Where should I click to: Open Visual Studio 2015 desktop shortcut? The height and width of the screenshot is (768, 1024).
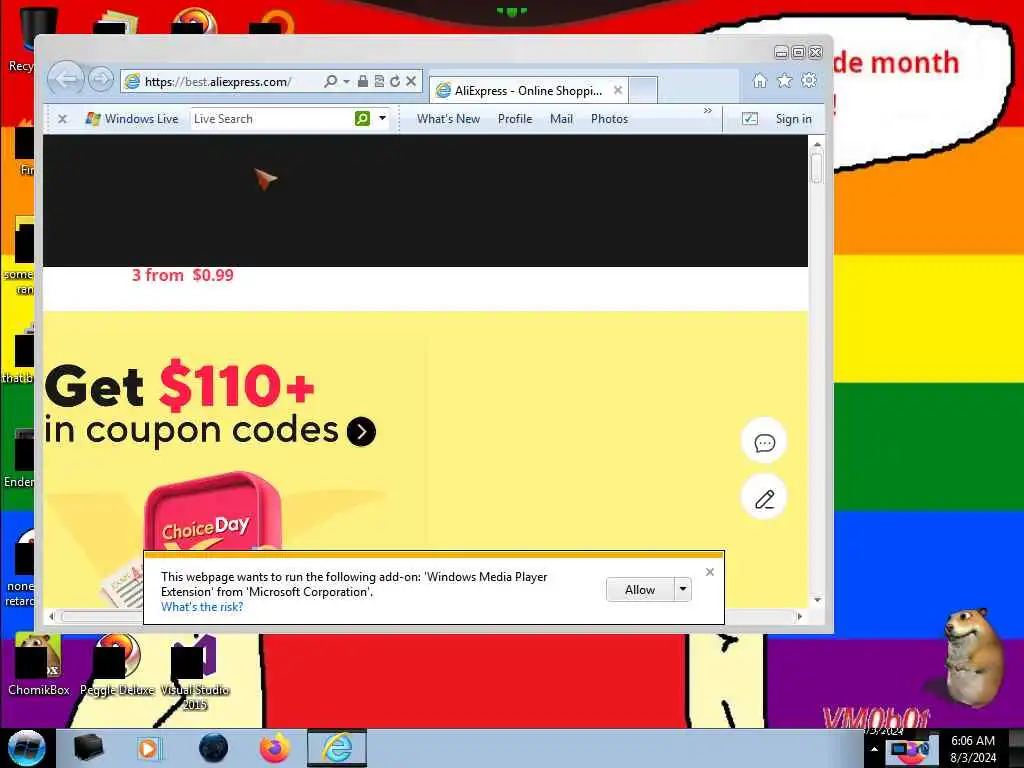tap(195, 672)
